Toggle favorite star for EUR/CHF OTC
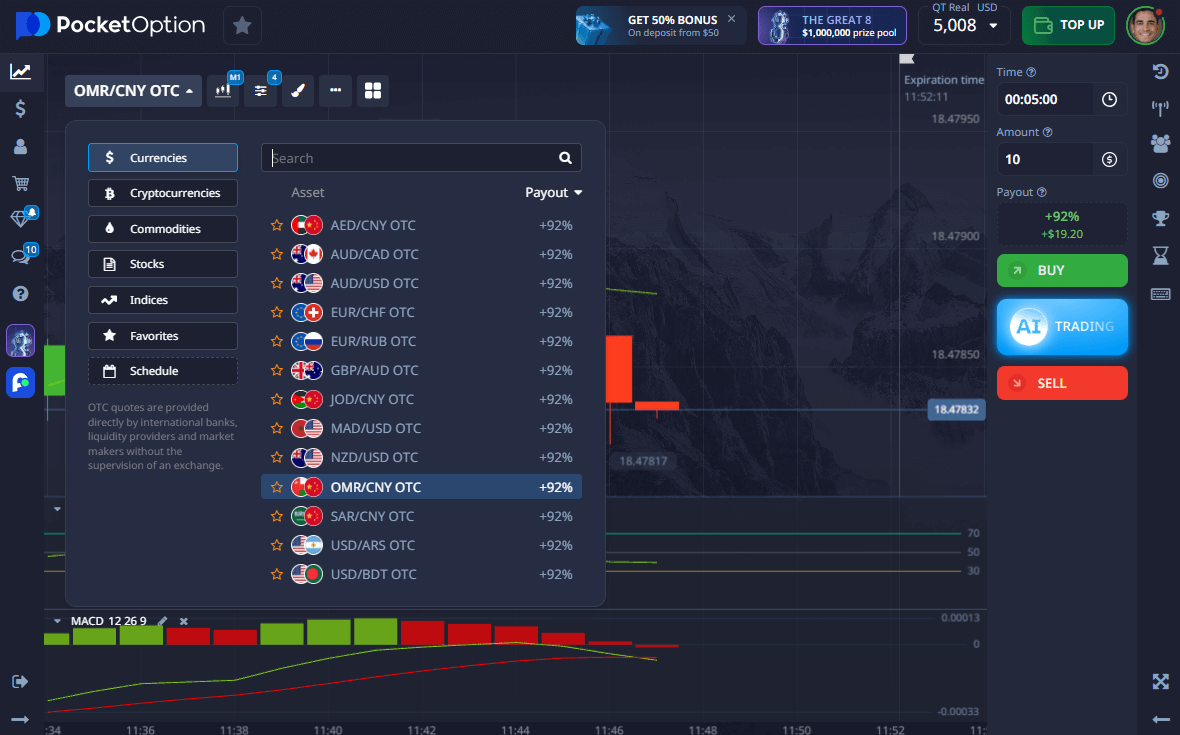Viewport: 1180px width, 735px height. point(277,312)
